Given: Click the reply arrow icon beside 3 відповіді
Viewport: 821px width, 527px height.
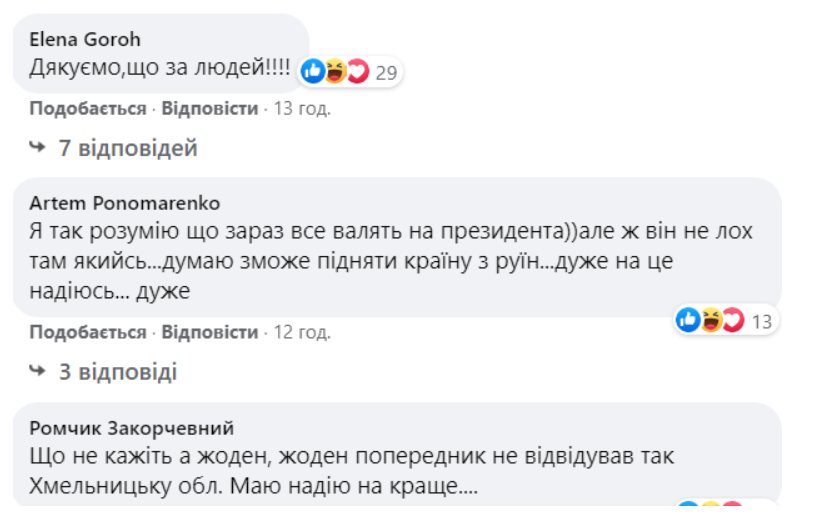Looking at the screenshot, I should click(x=38, y=370).
